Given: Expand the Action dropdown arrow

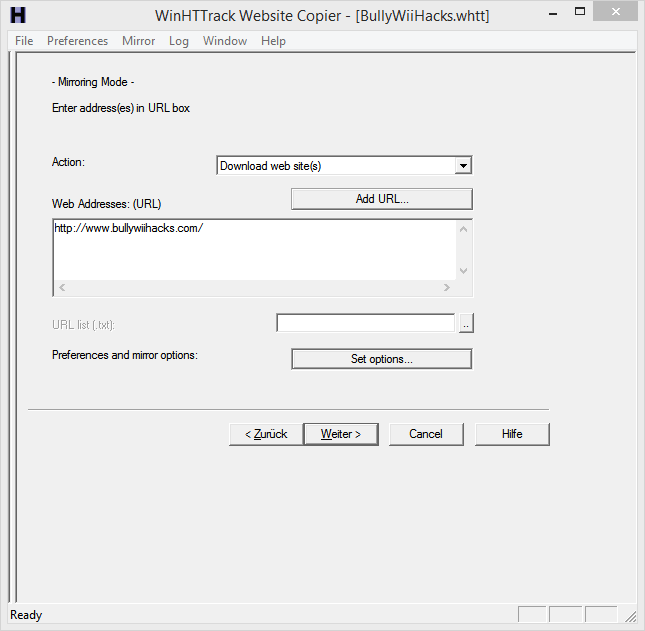Looking at the screenshot, I should click(x=463, y=166).
